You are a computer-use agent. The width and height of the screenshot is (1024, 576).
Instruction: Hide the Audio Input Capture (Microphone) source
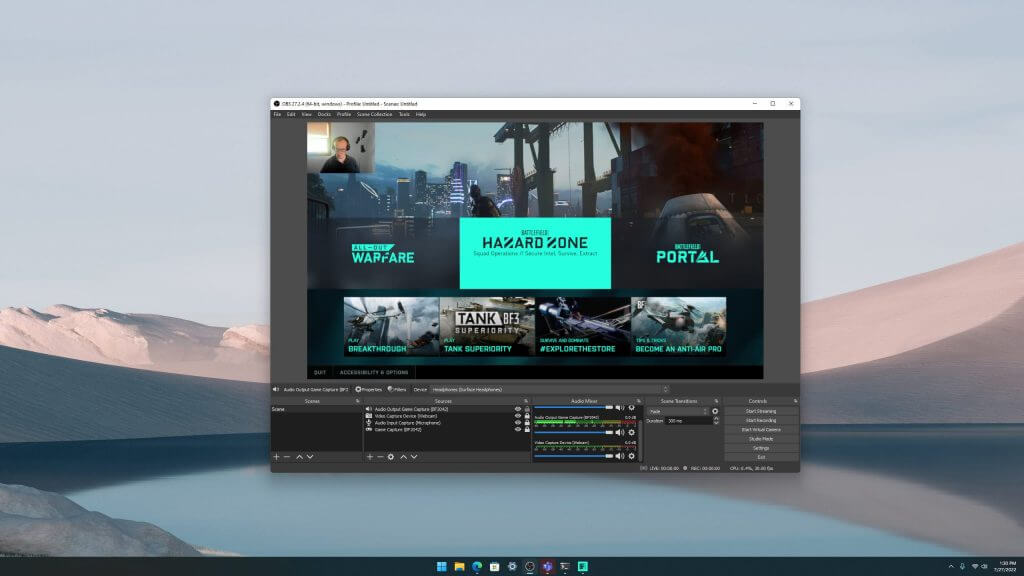tap(518, 423)
